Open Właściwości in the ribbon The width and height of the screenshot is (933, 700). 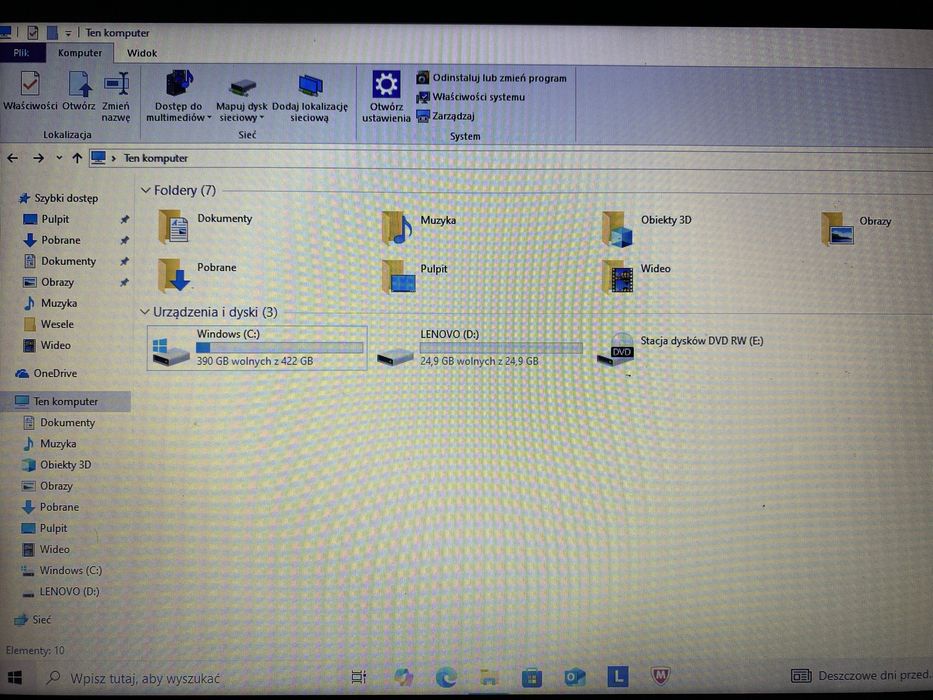tap(30, 90)
